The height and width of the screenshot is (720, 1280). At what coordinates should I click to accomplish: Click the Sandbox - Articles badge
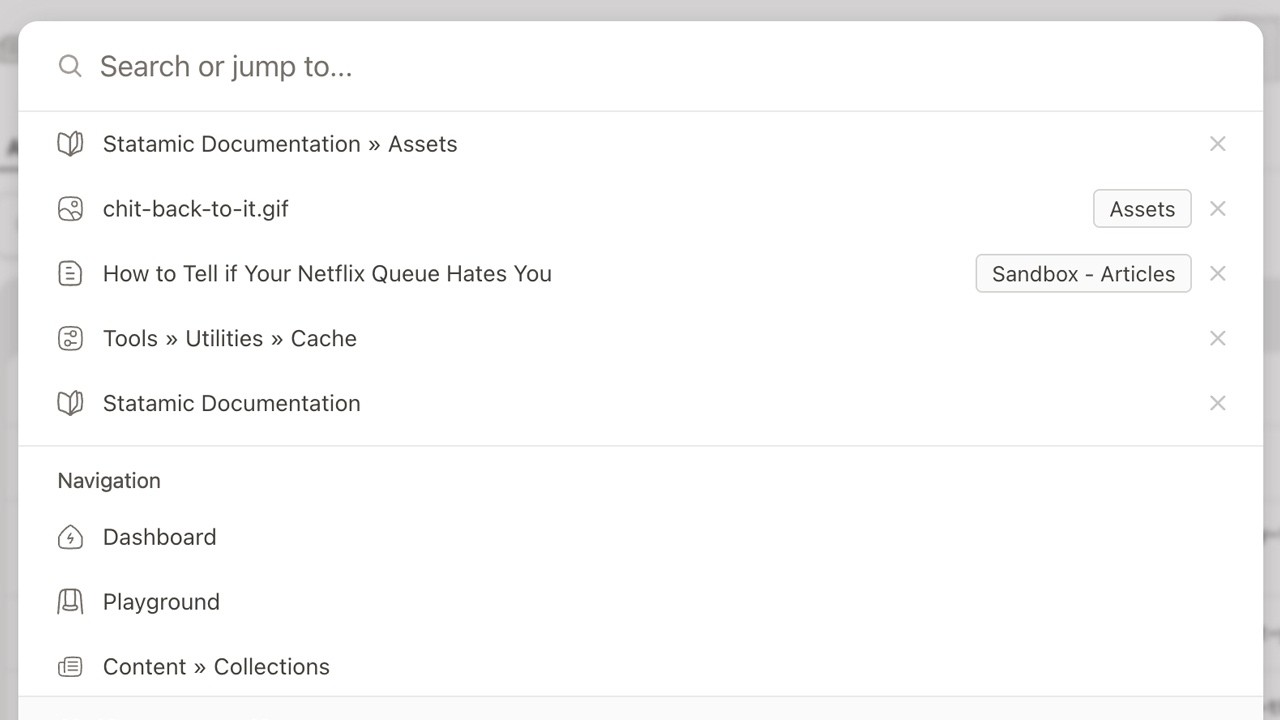tap(1083, 274)
